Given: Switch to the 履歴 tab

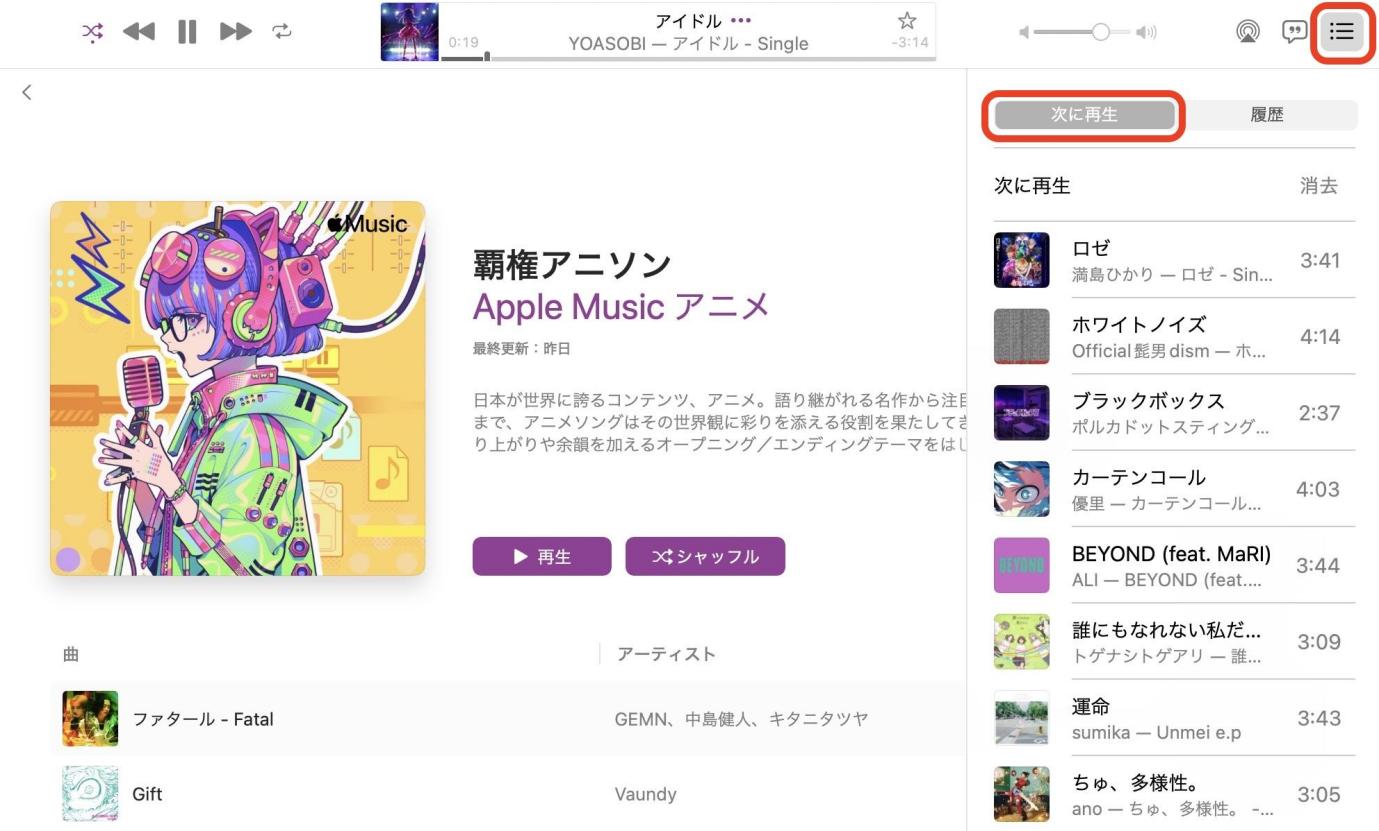Looking at the screenshot, I should click(1267, 115).
